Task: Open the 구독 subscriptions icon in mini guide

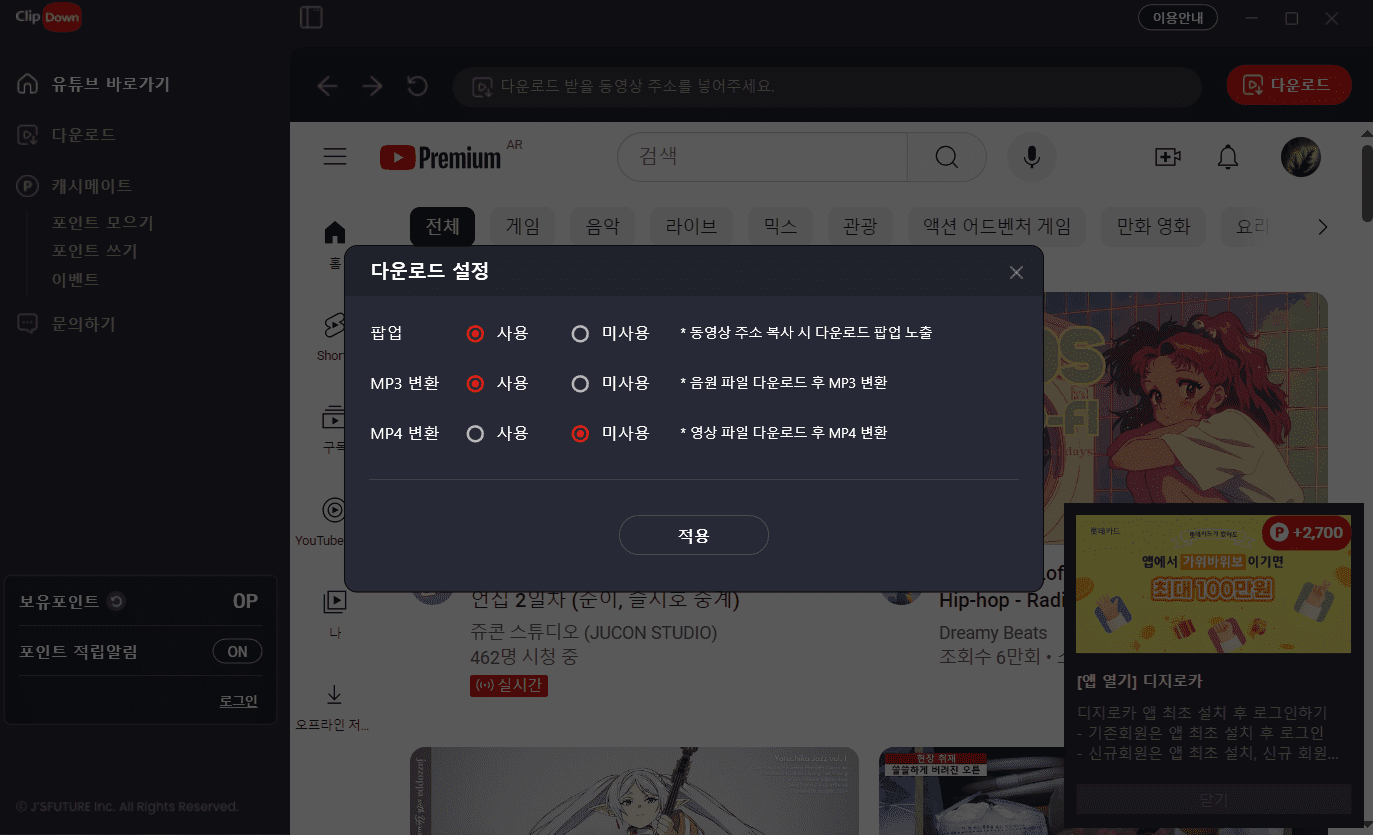Action: point(333,417)
